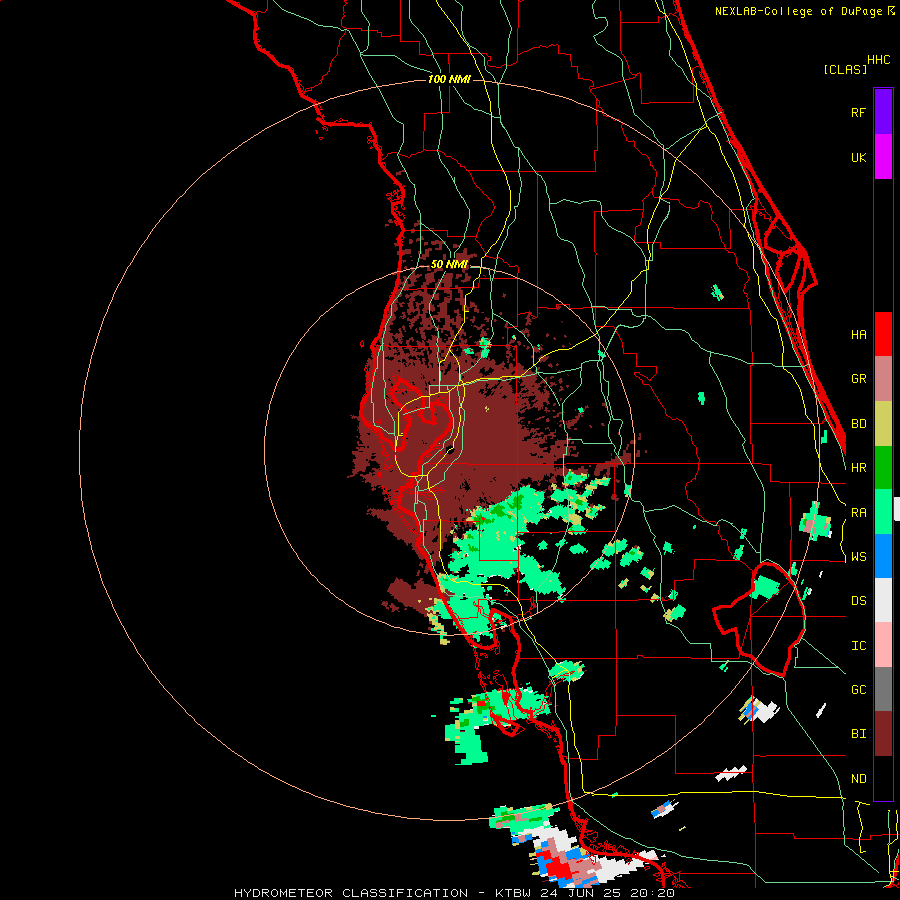
Task: Click the 'BD' legend label
Action: click(858, 424)
